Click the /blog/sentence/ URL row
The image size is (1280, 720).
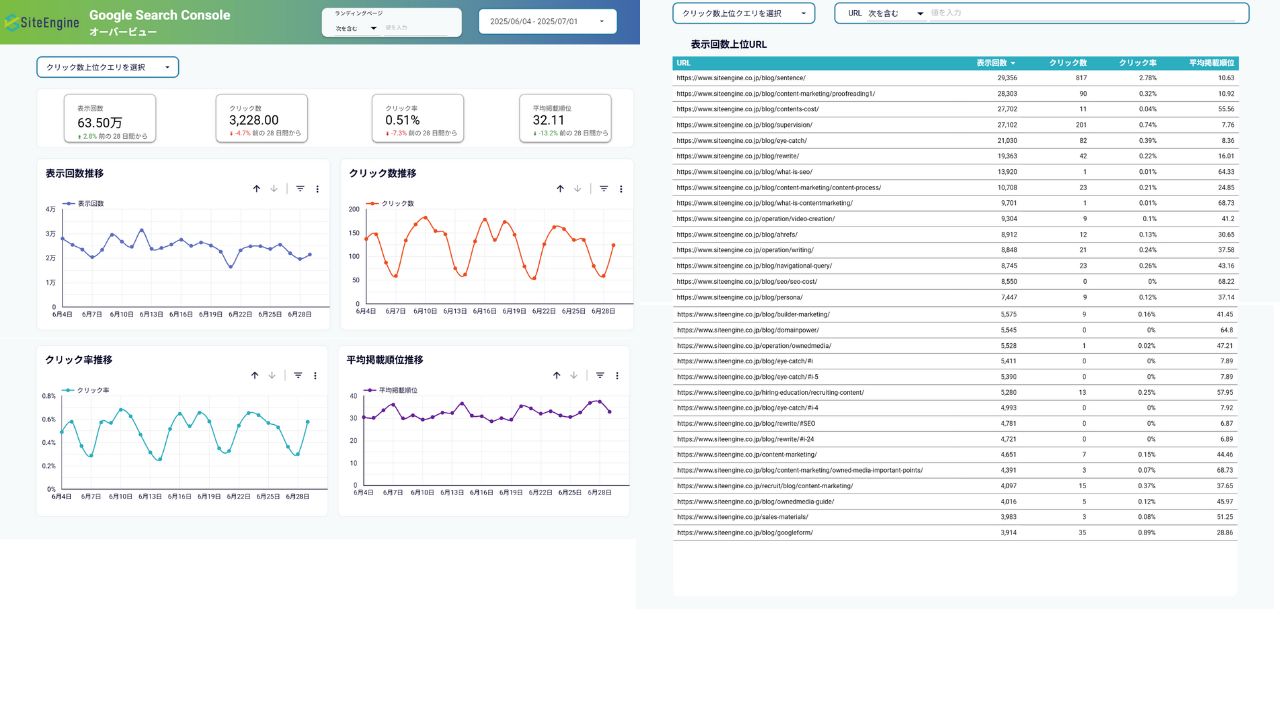click(x=955, y=77)
